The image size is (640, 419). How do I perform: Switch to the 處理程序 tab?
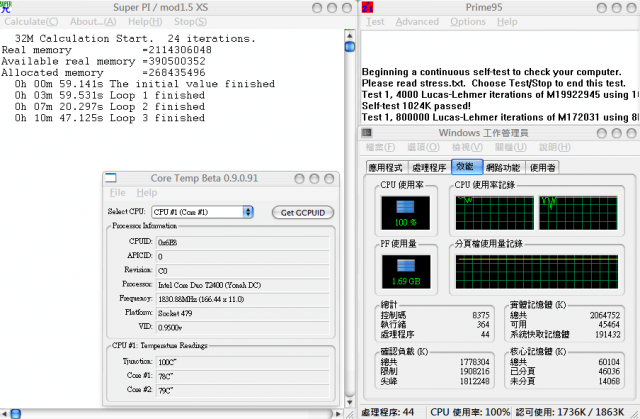click(x=429, y=168)
